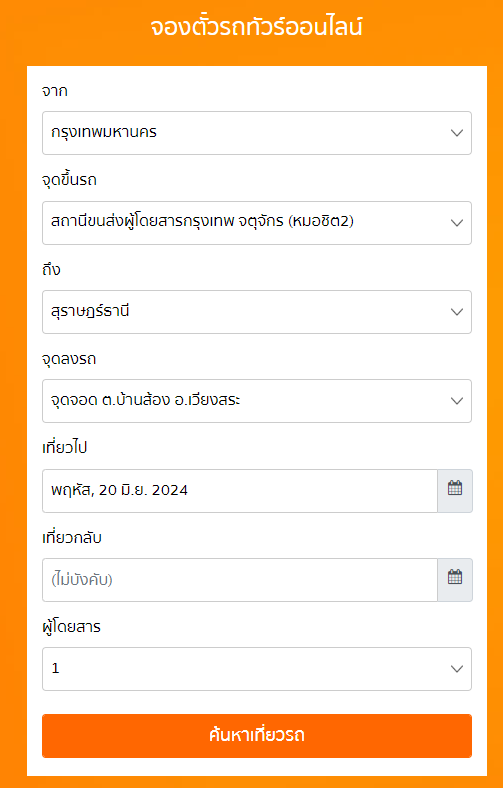Click the จองตั๋วรถทัวร์ออนไลน์ page heading

(x=256, y=27)
